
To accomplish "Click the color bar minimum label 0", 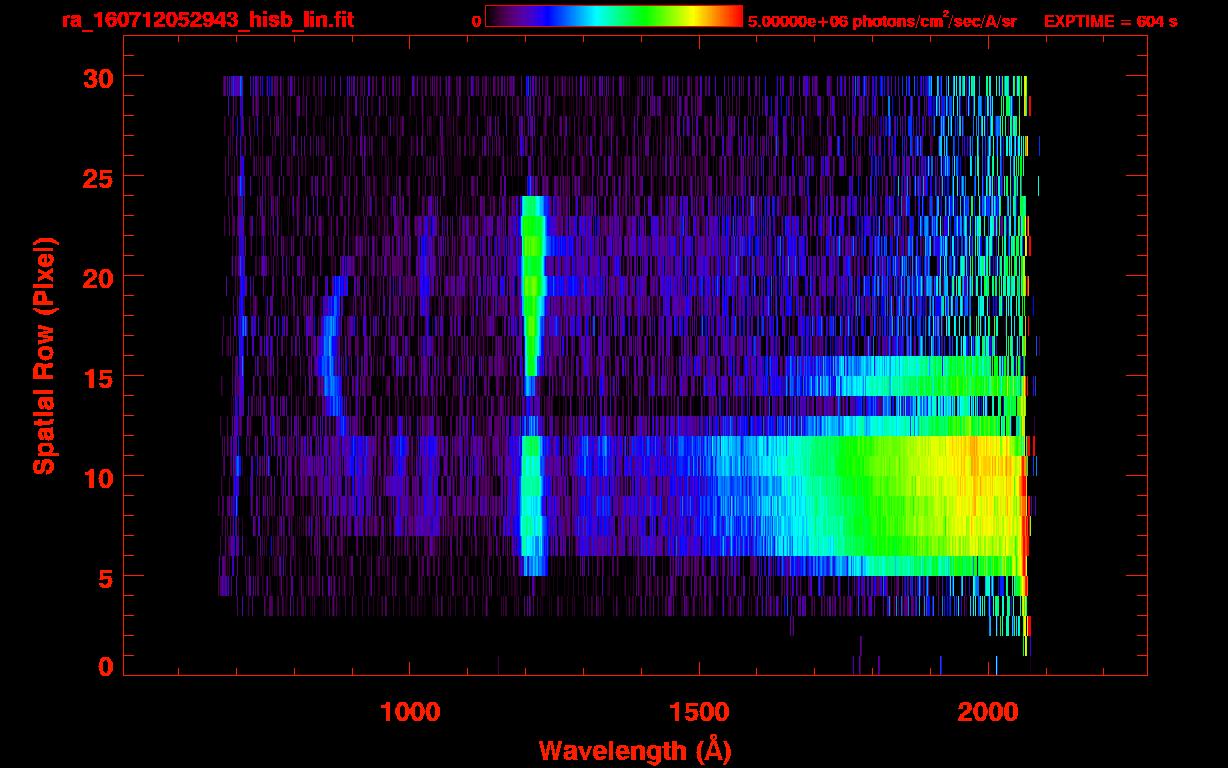I will 477,21.
